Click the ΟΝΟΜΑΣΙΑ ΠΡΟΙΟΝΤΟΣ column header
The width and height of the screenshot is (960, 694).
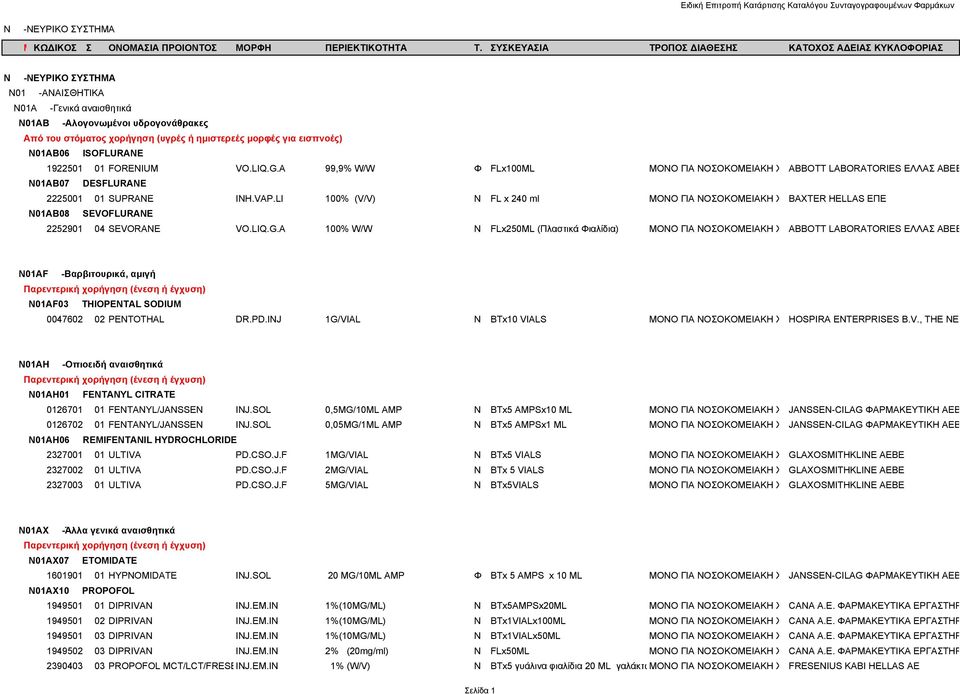(162, 48)
